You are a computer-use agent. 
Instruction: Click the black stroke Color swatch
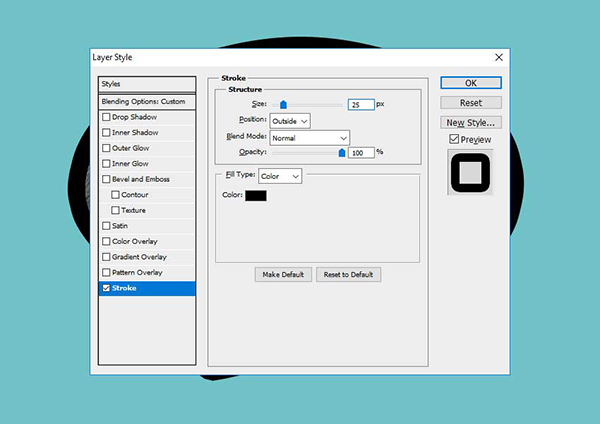(256, 195)
